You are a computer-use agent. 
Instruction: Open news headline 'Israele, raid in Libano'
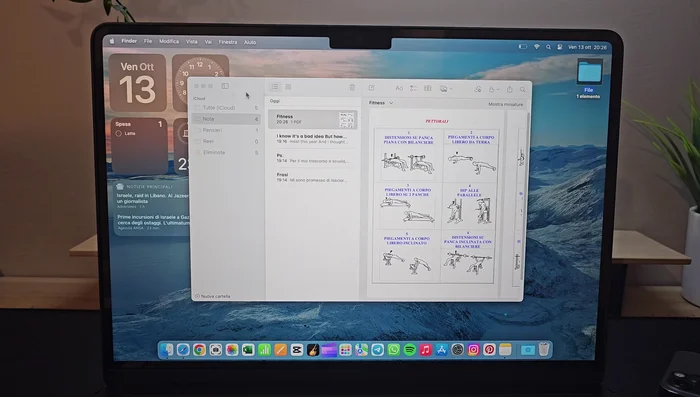tap(152, 198)
